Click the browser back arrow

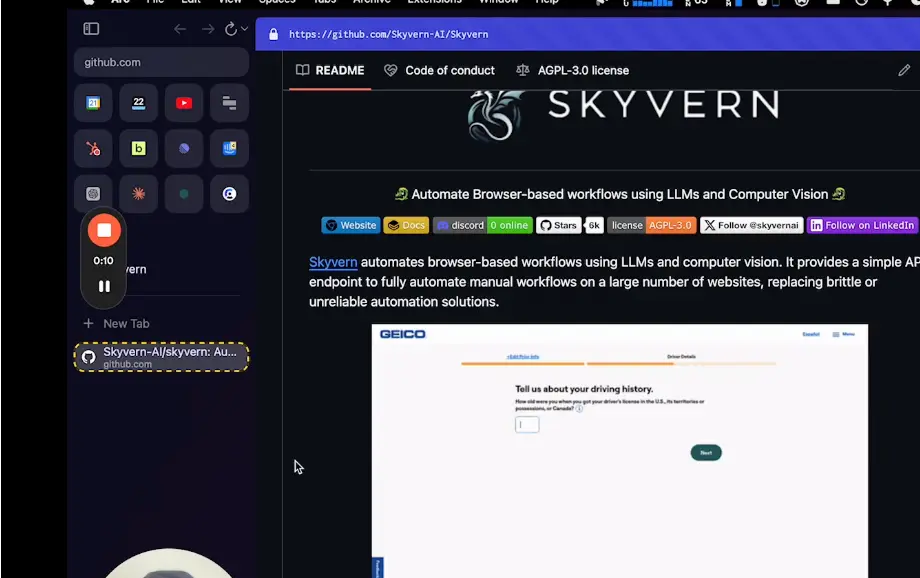click(180, 29)
